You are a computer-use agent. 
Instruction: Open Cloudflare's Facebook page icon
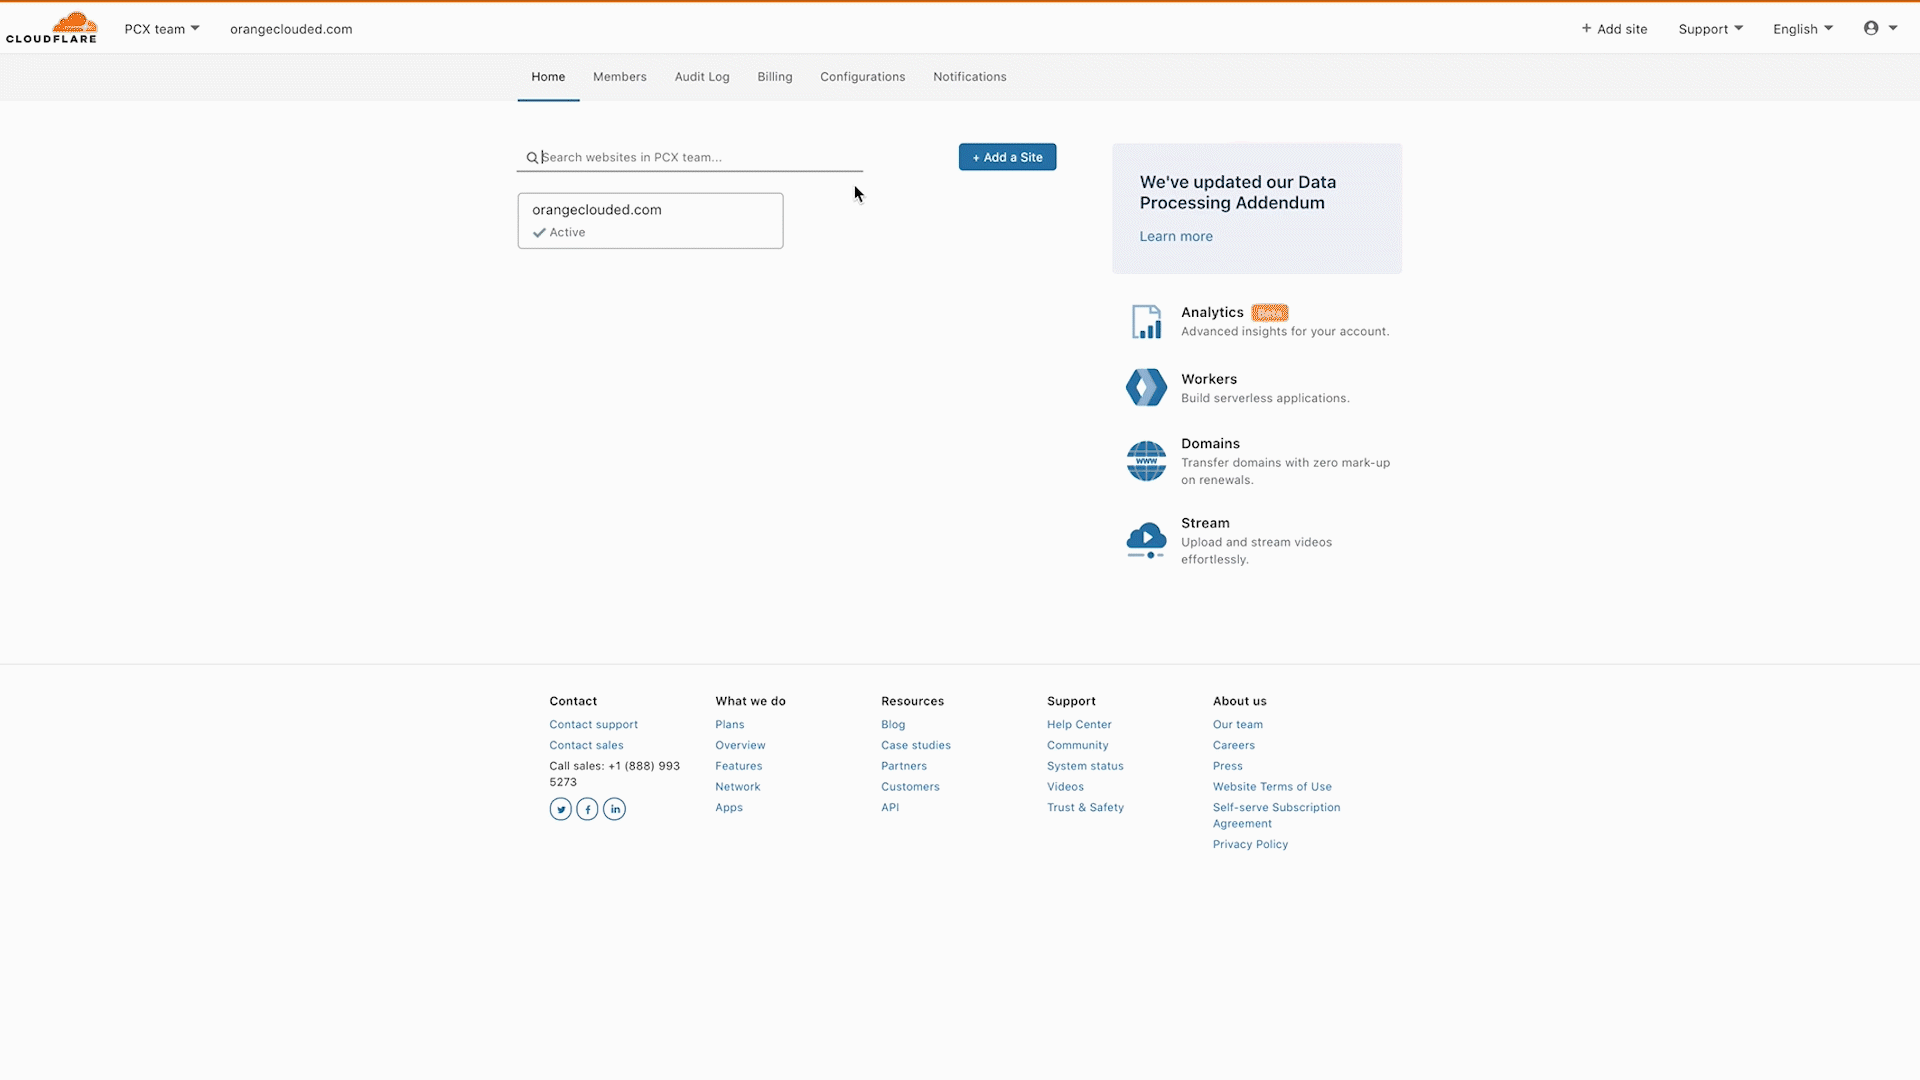tap(587, 809)
